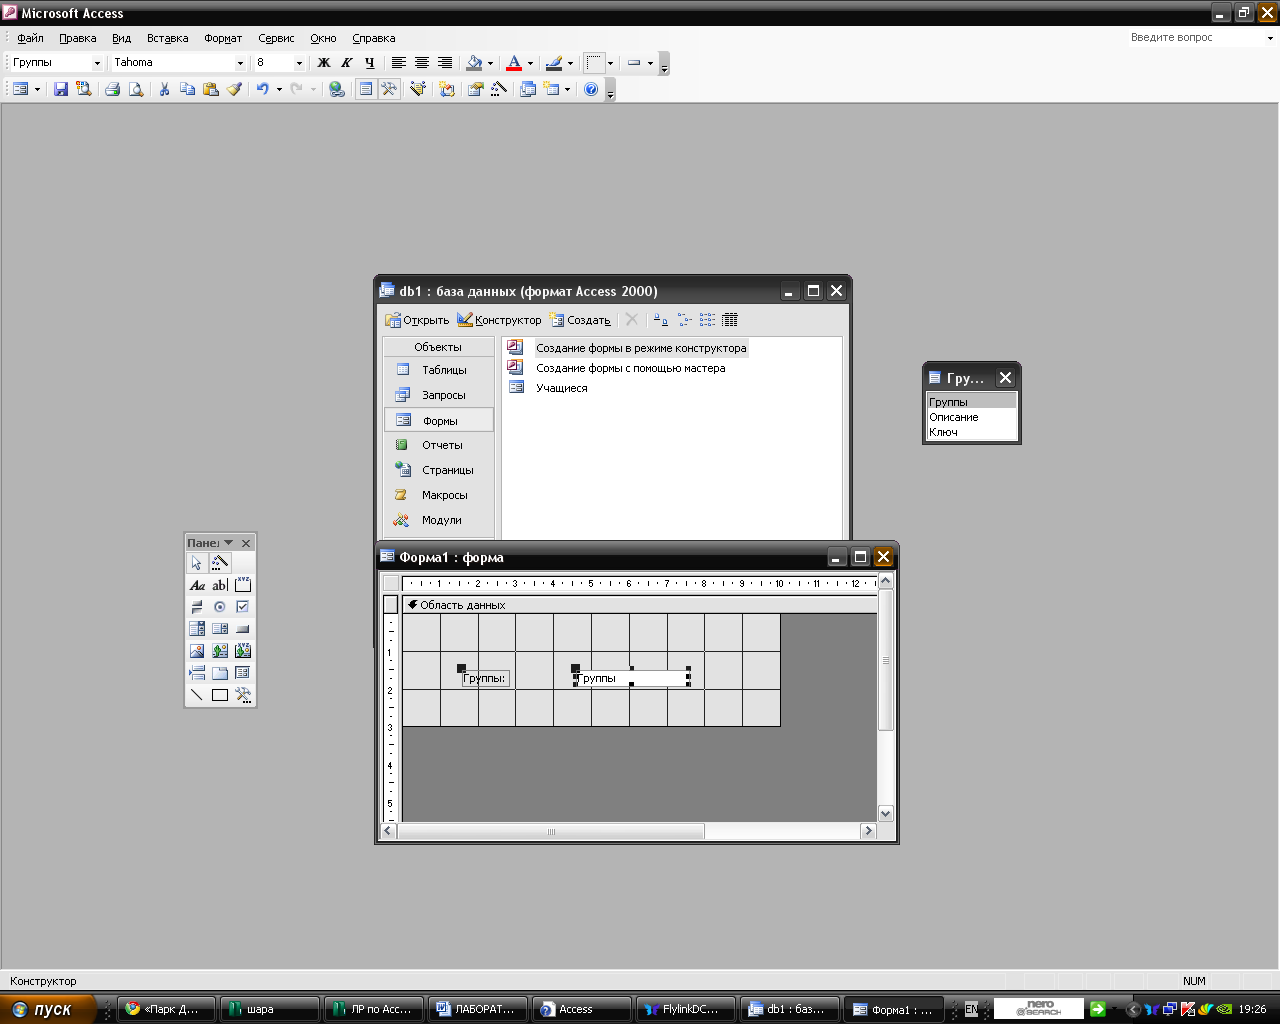Open the Вставка menu
1280x1024 pixels.
click(167, 38)
